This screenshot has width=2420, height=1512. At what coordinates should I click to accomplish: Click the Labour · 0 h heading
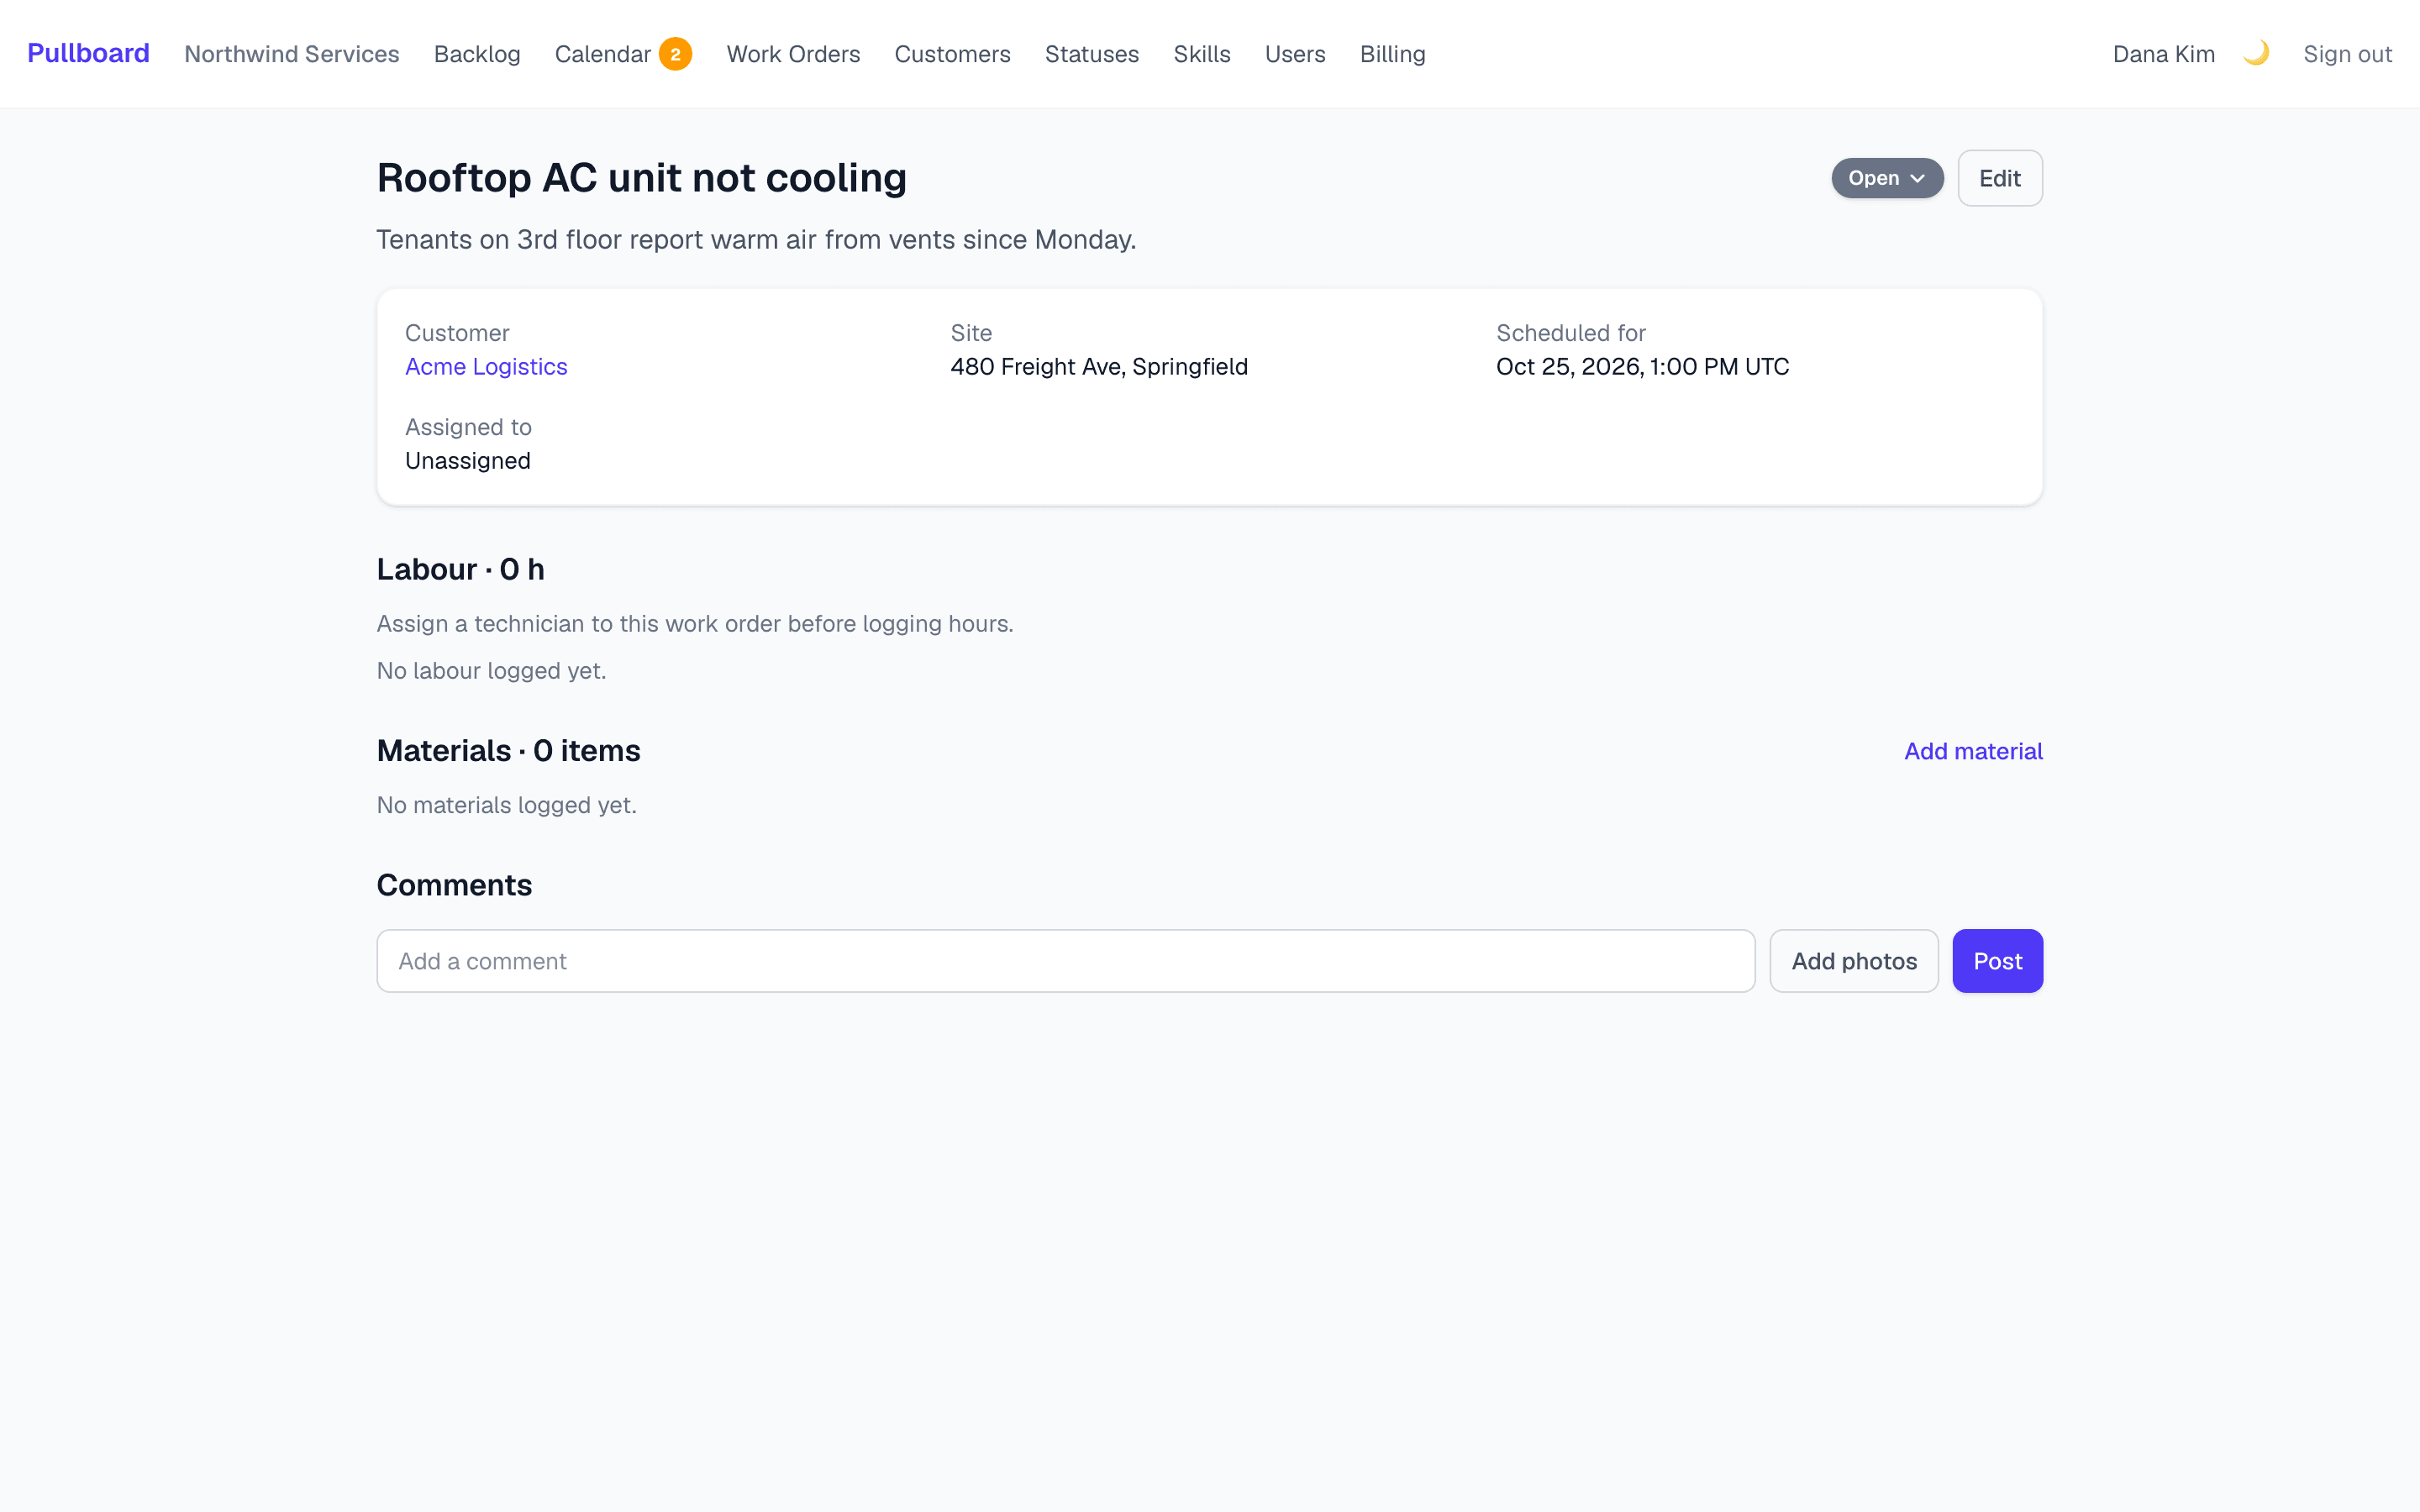461,569
